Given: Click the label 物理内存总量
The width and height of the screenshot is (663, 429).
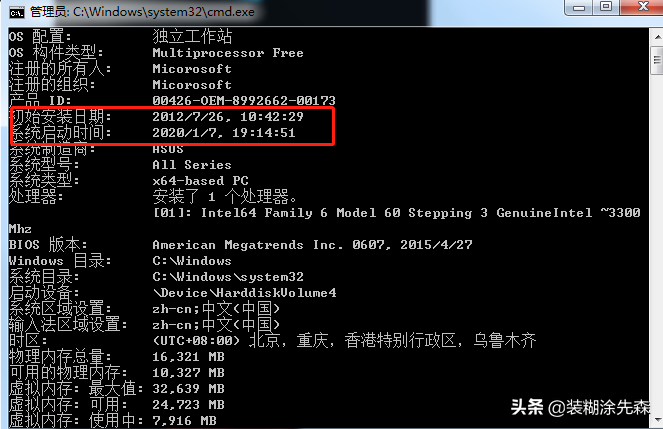Looking at the screenshot, I should point(60,357).
